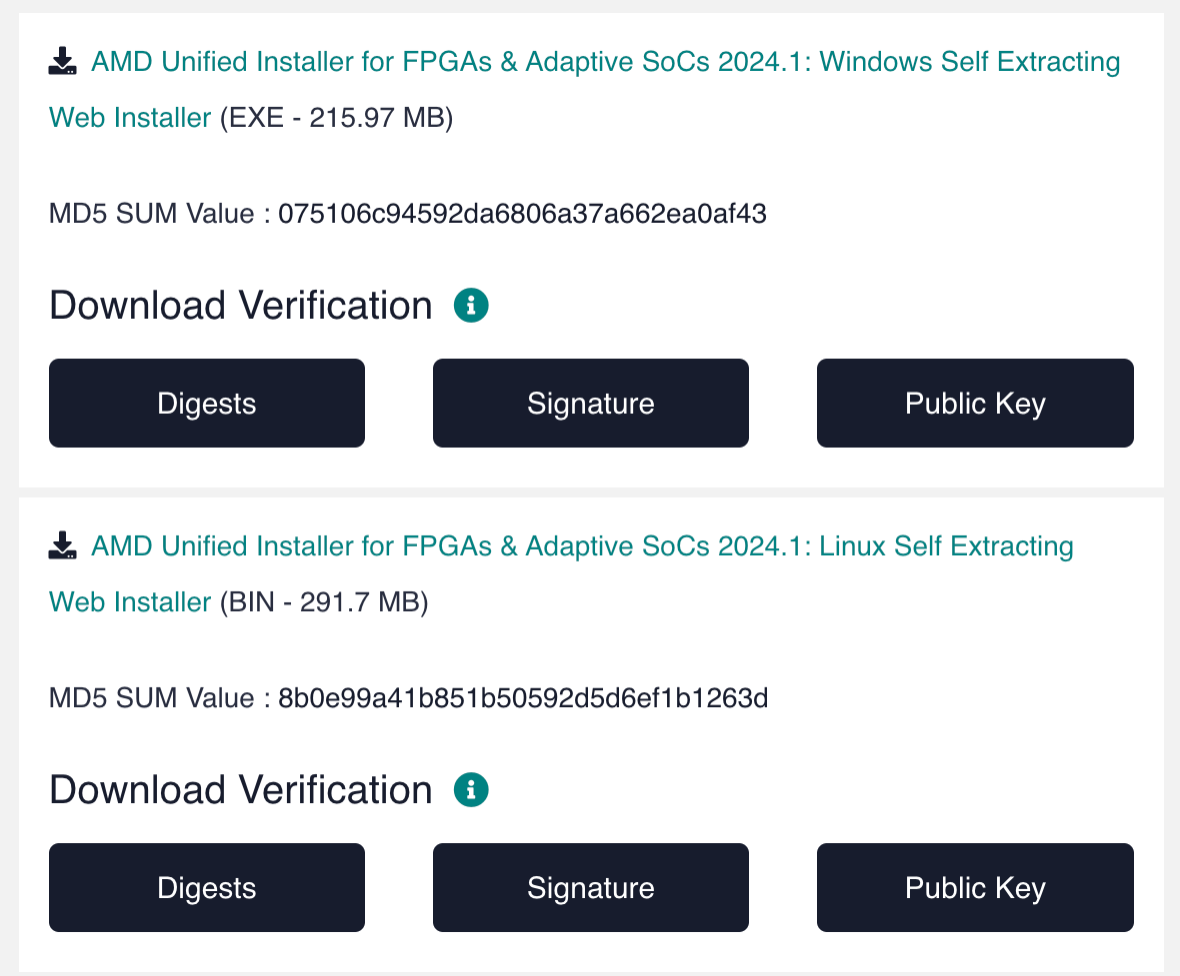Download the Public Key for the Linux installer
The height and width of the screenshot is (976, 1180).
coord(975,888)
